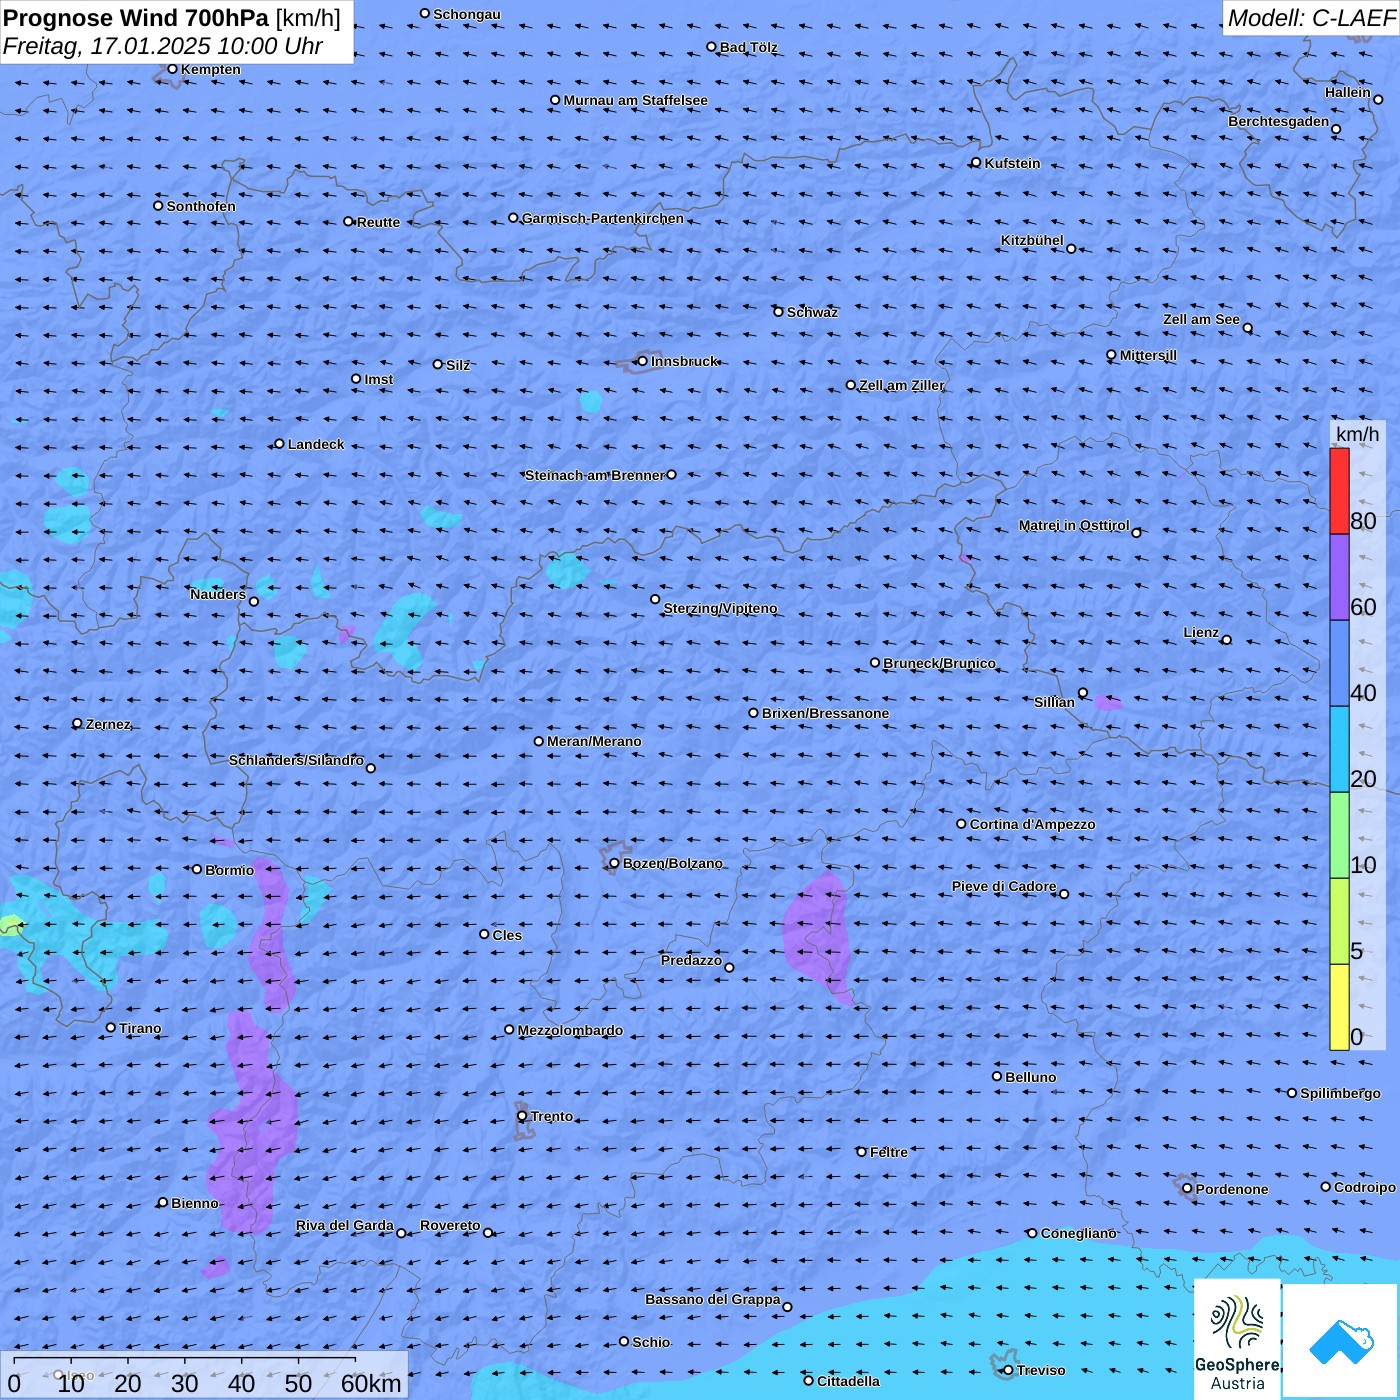Click the 'Cles' label
The width and height of the screenshot is (1400, 1400).
(x=507, y=935)
